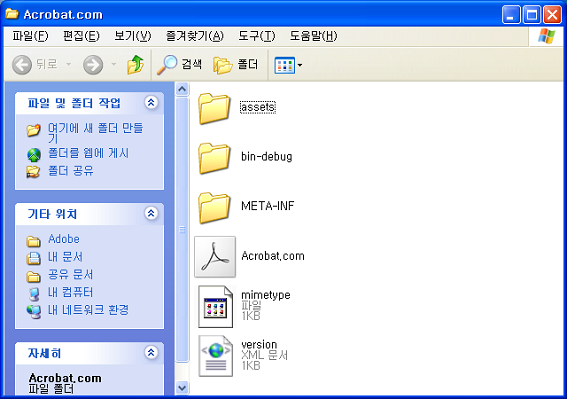The width and height of the screenshot is (567, 399).
Task: Click the version file name label
Action: (259, 345)
